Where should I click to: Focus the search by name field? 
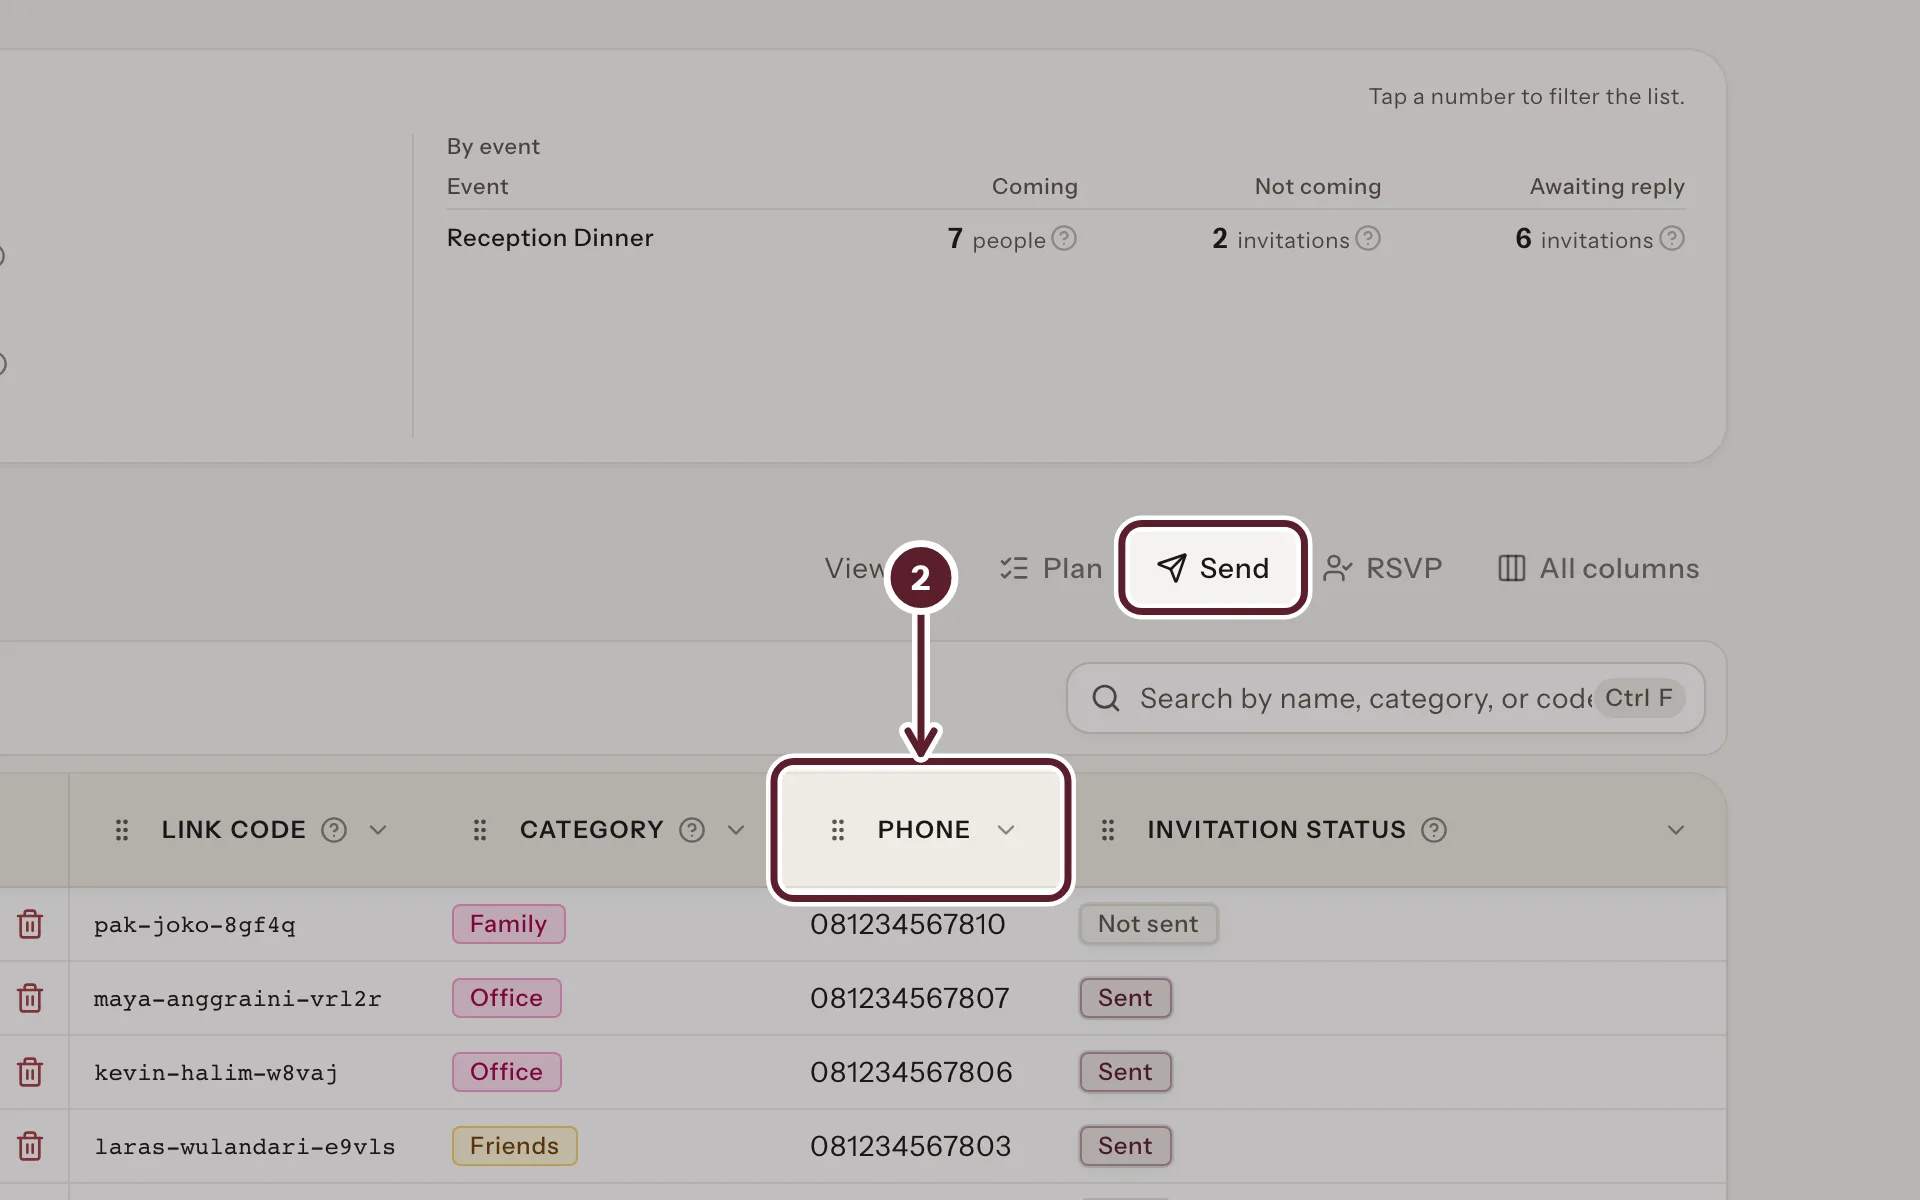[1386, 698]
